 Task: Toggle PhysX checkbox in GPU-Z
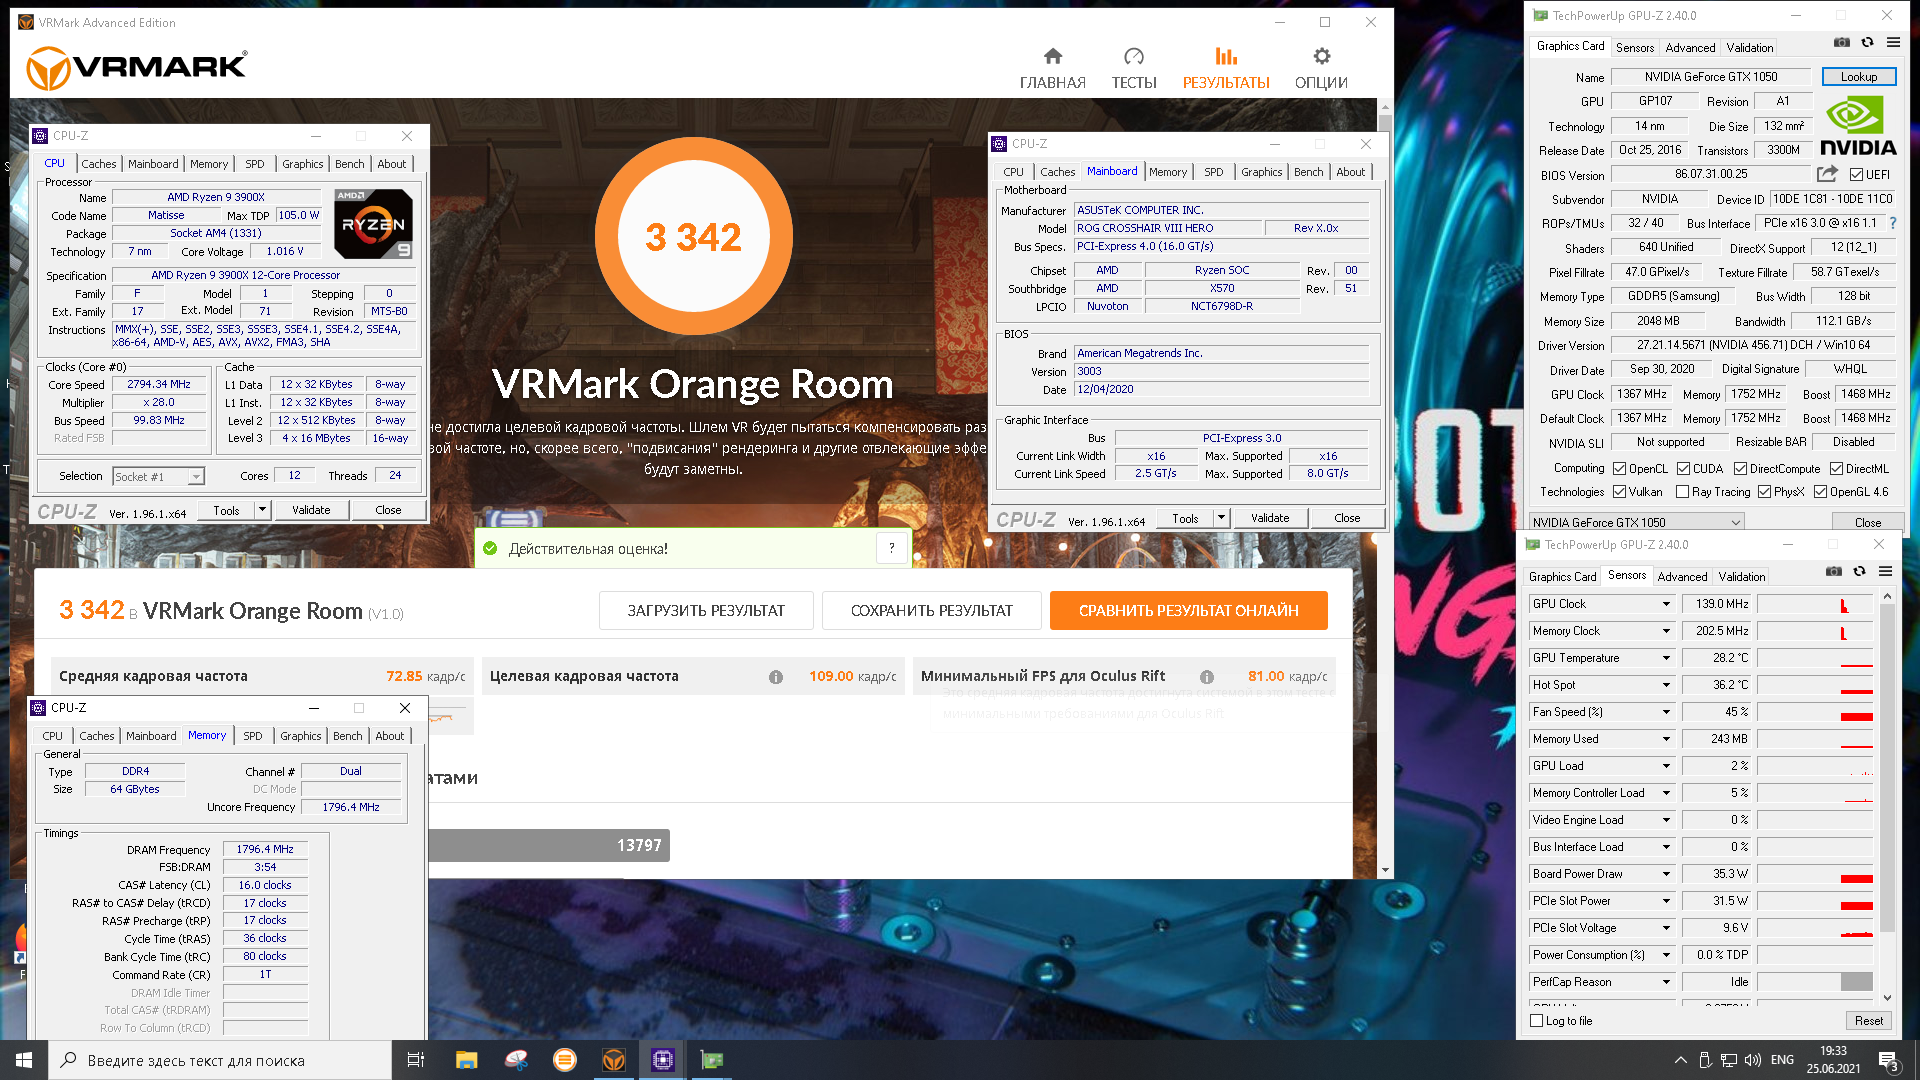[1764, 492]
